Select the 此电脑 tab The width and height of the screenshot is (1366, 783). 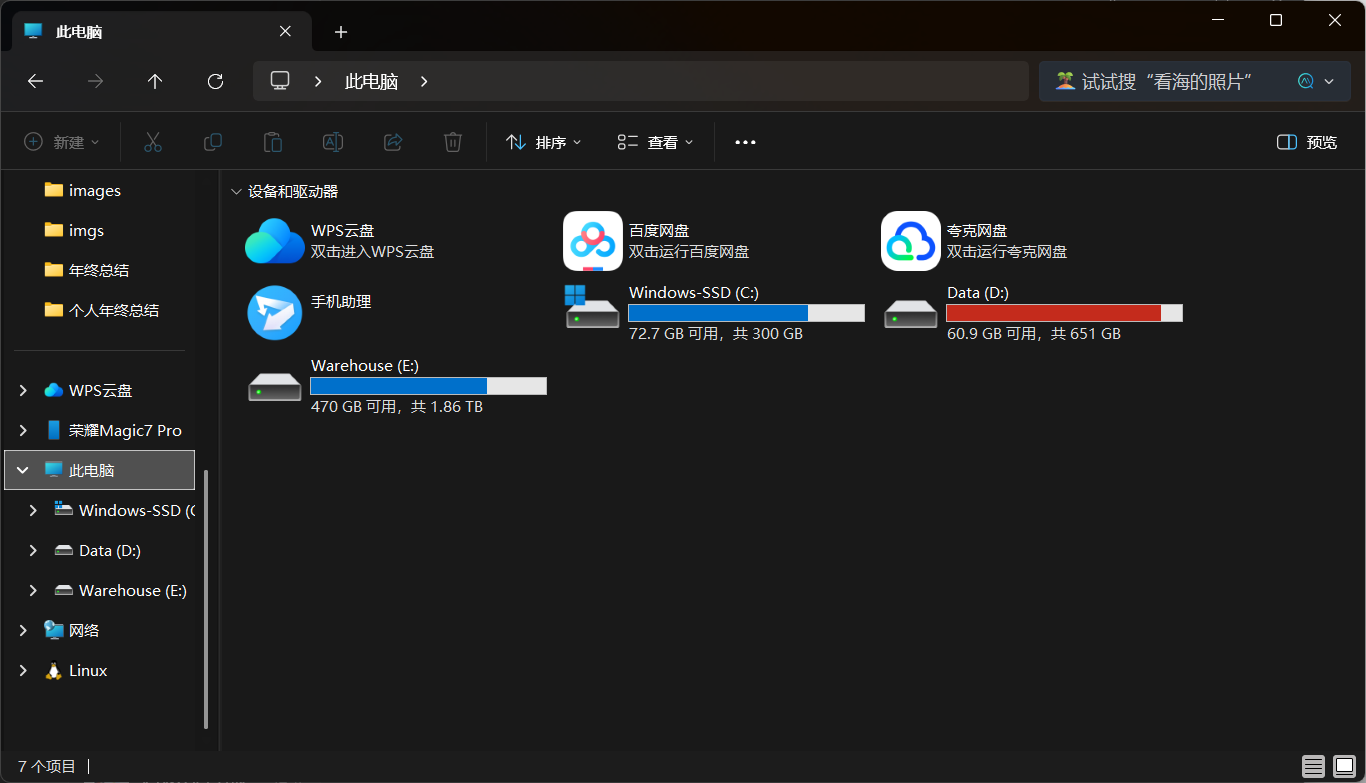pyautogui.click(x=160, y=31)
